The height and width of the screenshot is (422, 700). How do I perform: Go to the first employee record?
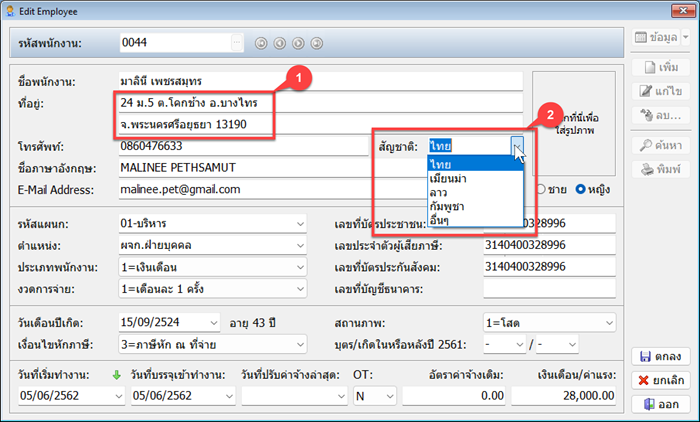click(x=261, y=43)
